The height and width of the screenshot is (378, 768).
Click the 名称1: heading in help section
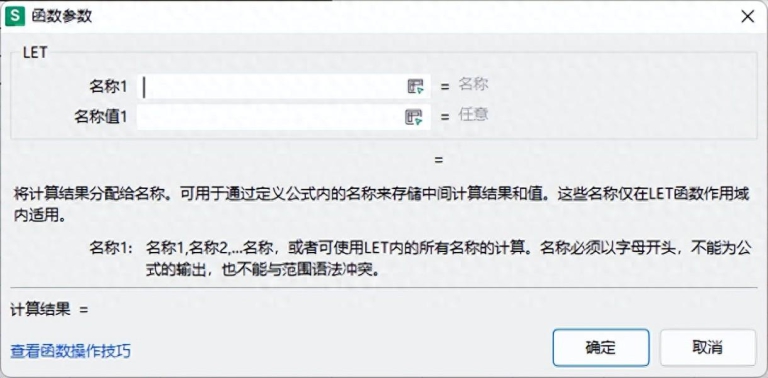(x=111, y=248)
